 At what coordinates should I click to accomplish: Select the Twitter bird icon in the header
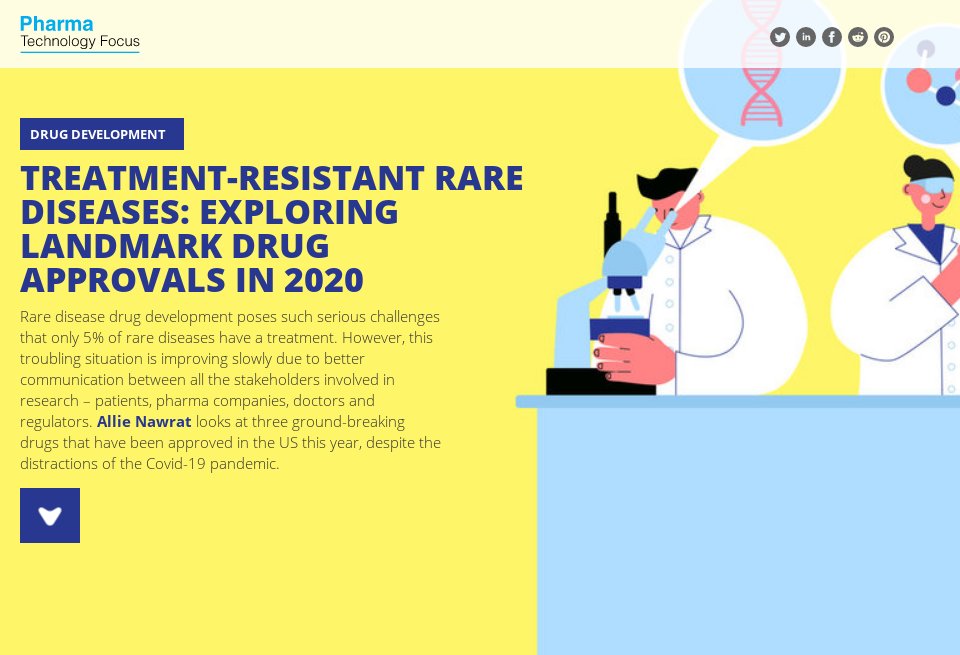click(780, 37)
